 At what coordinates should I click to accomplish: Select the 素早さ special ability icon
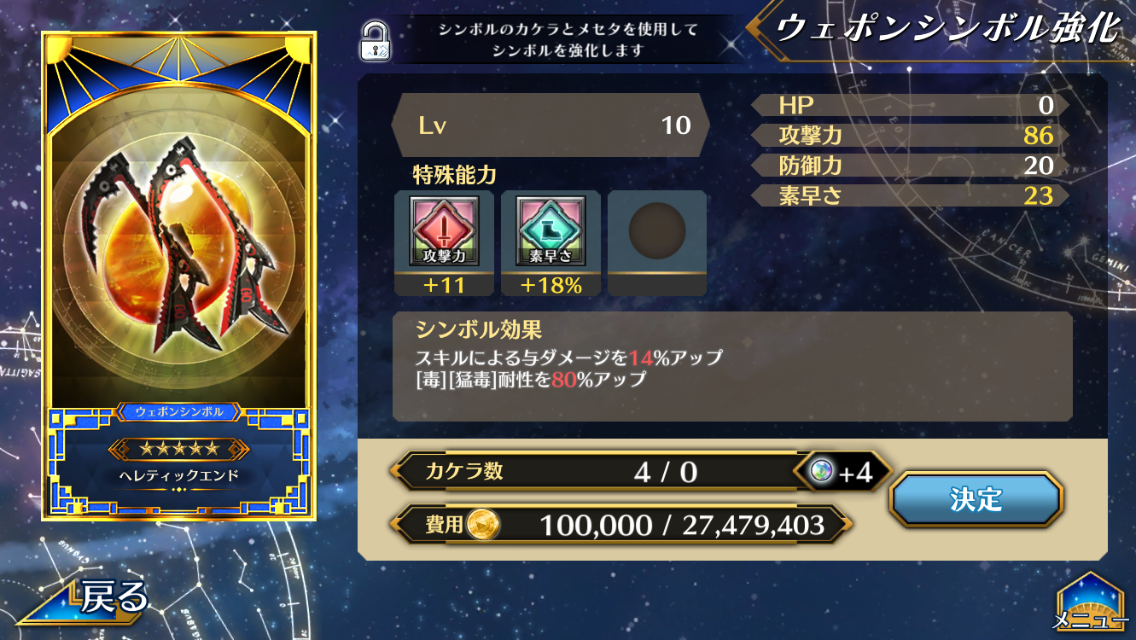[x=551, y=231]
